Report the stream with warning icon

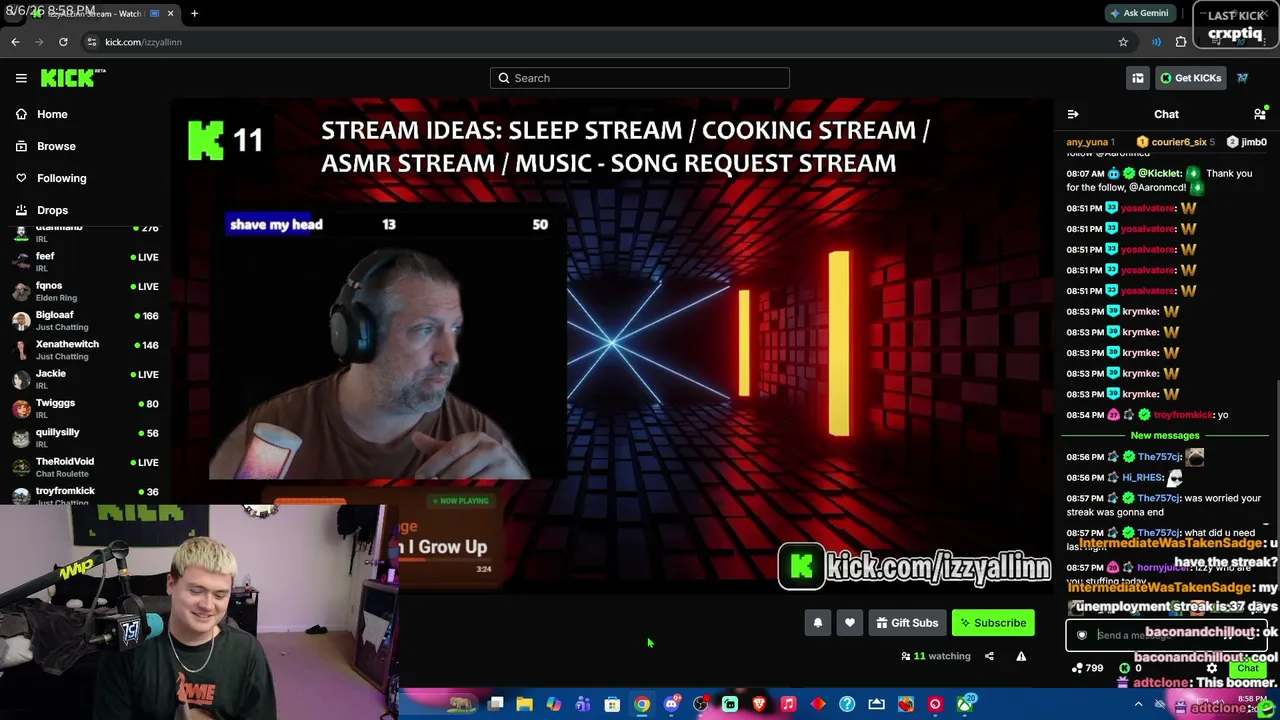[x=1021, y=656]
